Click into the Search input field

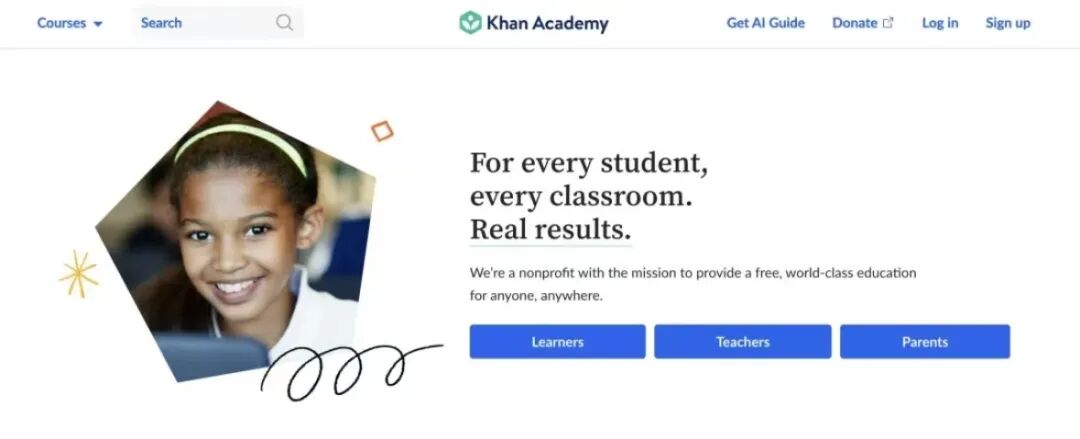[218, 23]
